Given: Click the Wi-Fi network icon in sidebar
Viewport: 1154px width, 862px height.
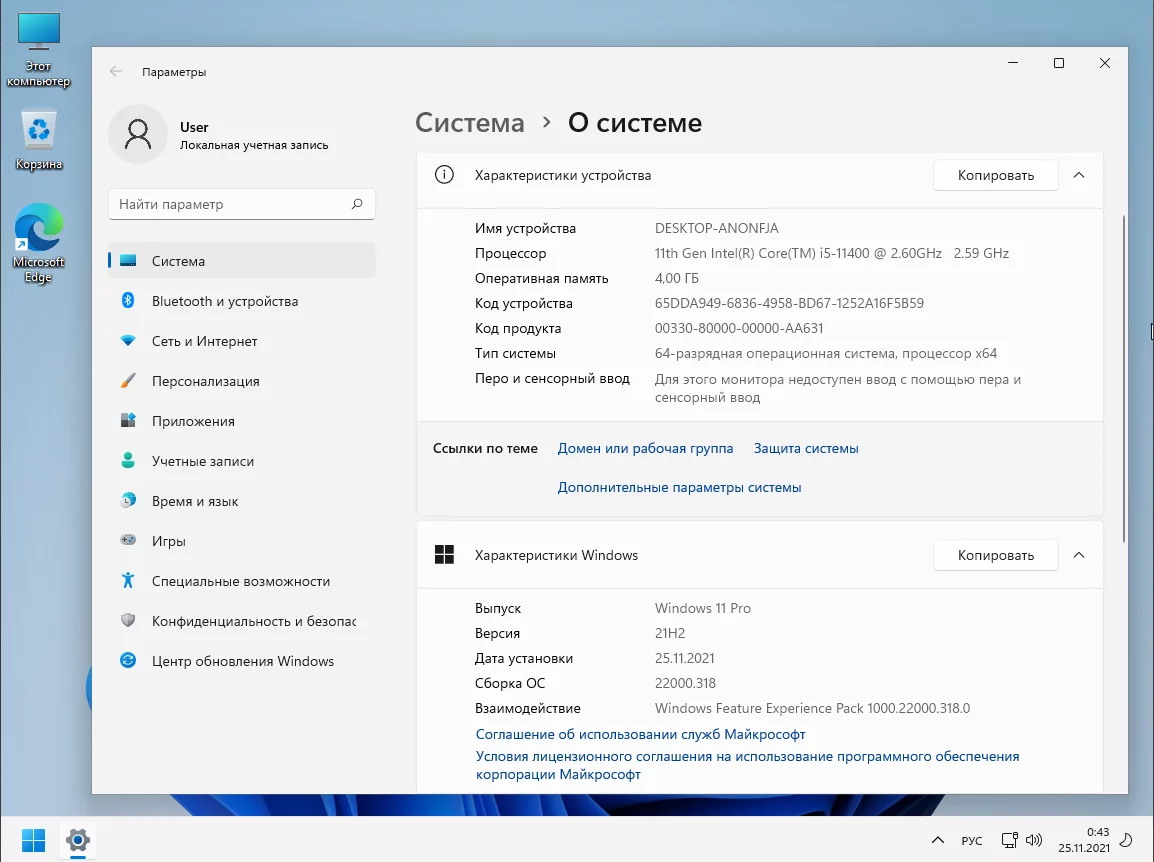Looking at the screenshot, I should 128,341.
